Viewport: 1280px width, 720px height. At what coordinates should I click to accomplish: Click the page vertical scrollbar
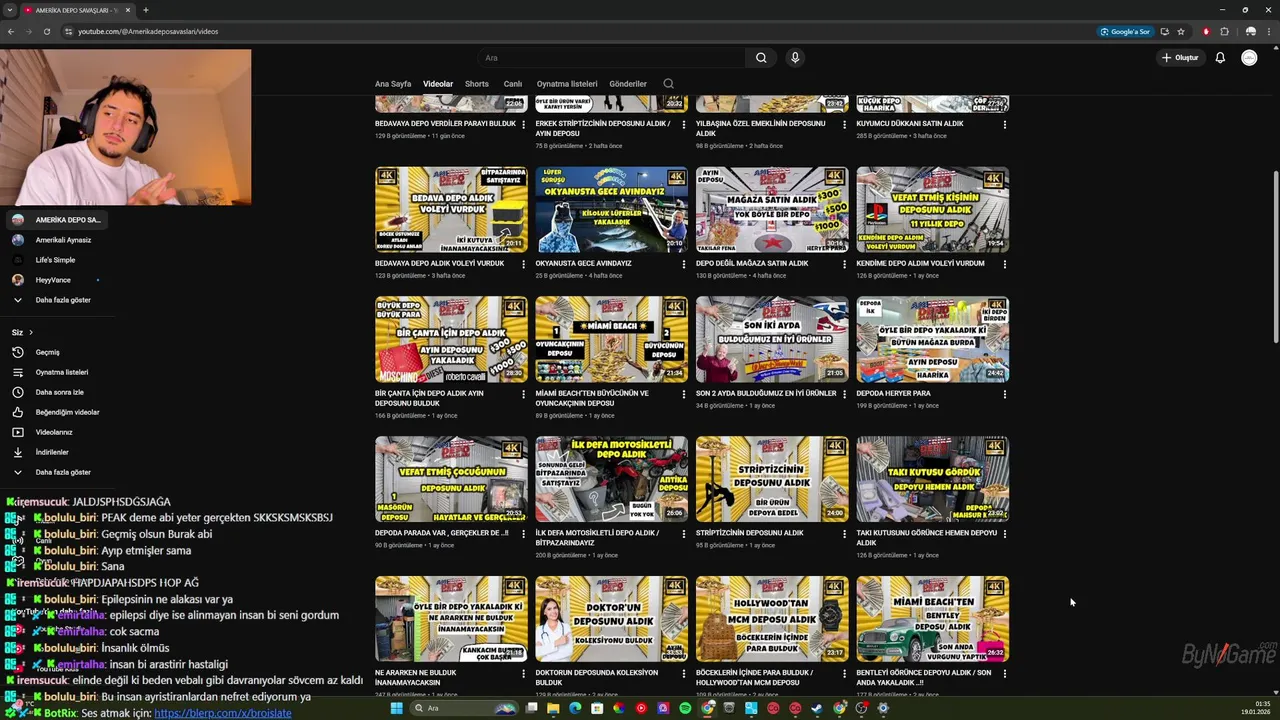click(1275, 258)
